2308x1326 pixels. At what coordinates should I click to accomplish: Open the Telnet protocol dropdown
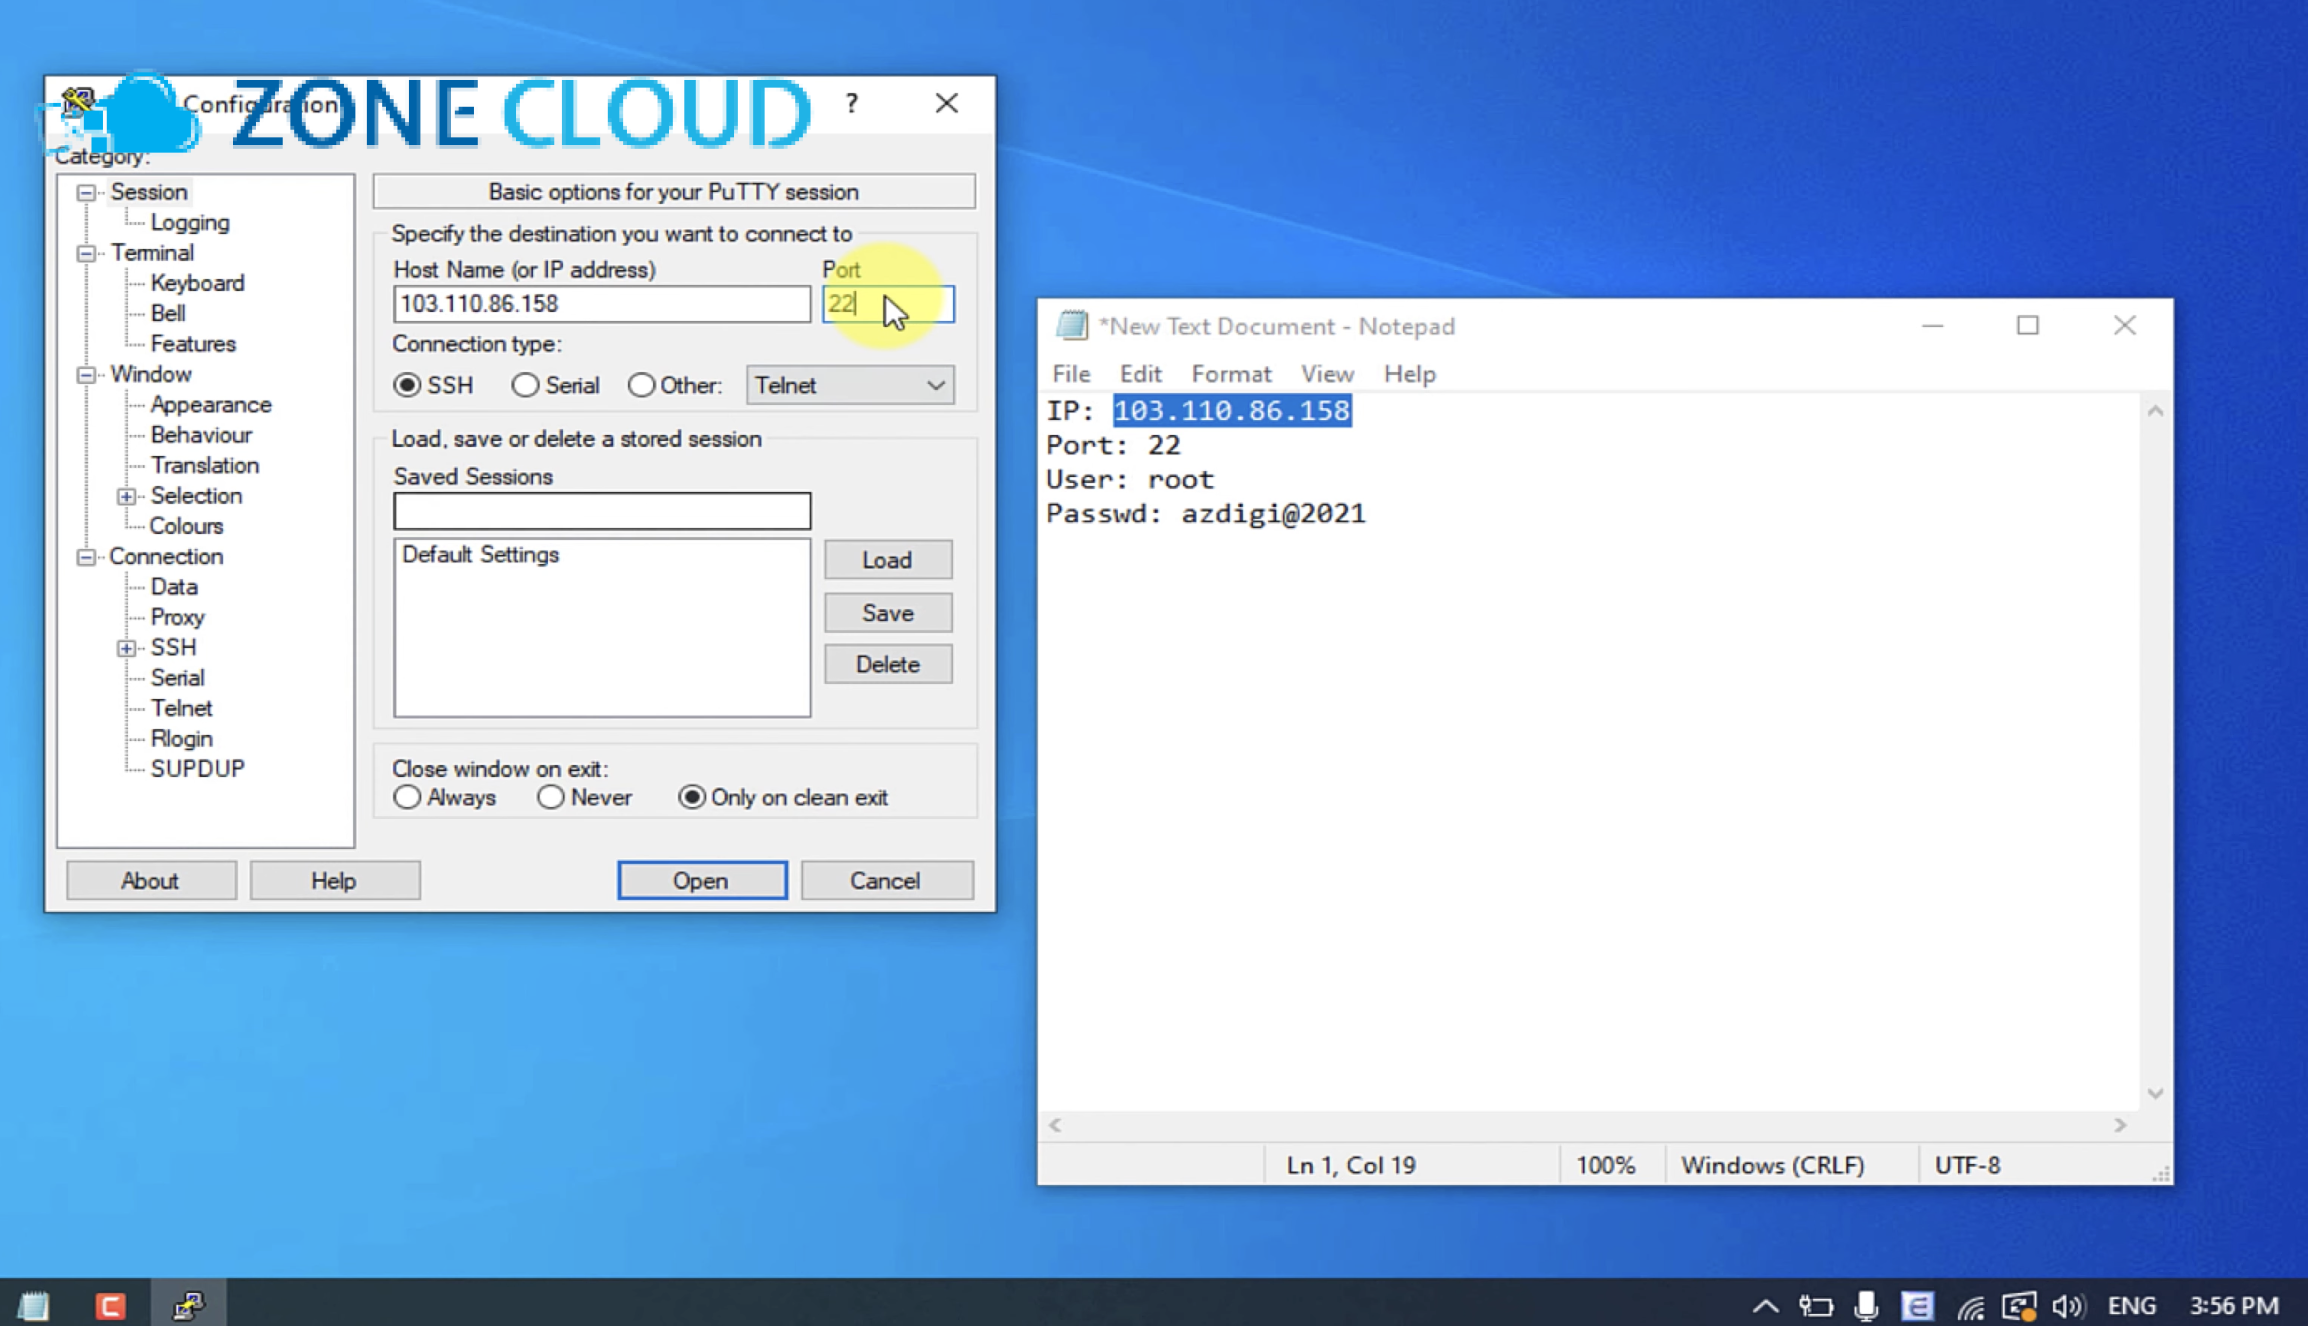tap(850, 385)
